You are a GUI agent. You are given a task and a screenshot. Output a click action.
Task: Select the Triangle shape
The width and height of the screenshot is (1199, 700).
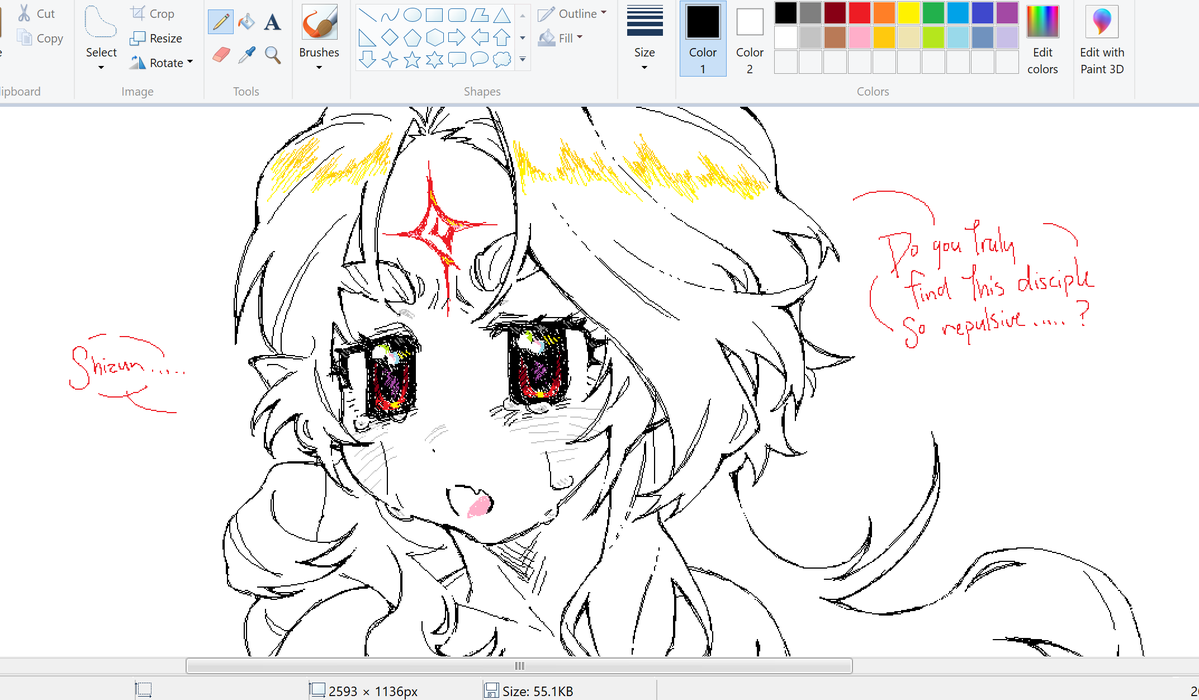coord(502,15)
